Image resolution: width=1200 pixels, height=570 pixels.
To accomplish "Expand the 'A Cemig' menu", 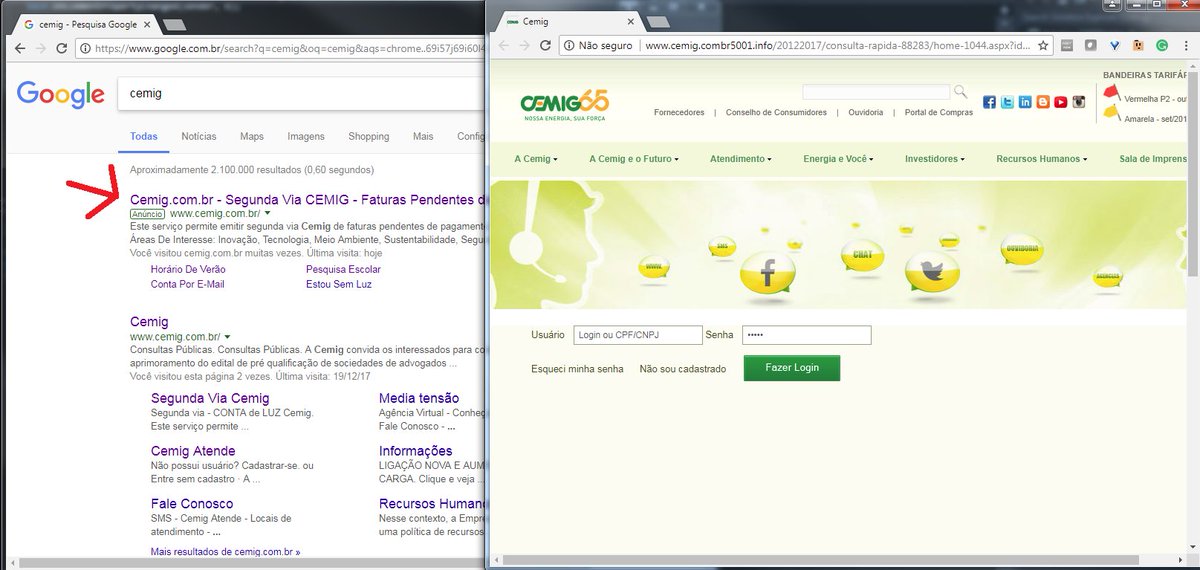I will point(536,159).
